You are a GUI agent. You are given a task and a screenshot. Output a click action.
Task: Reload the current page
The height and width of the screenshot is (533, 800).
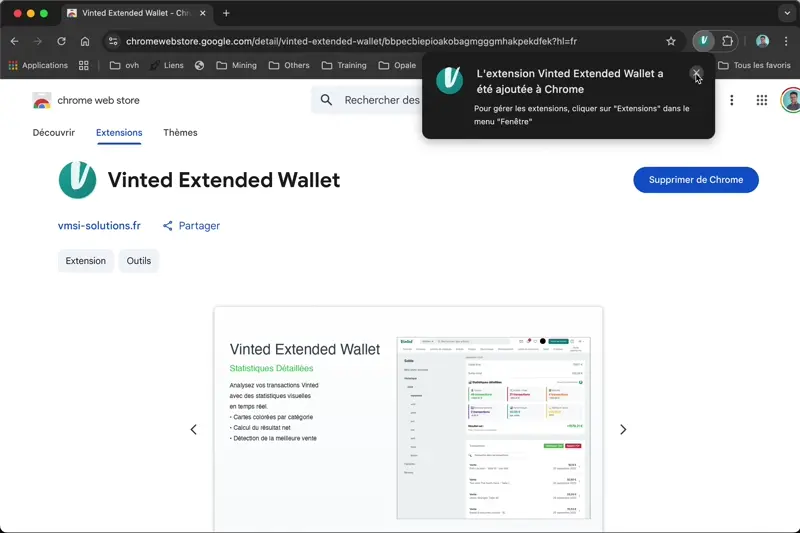(61, 41)
